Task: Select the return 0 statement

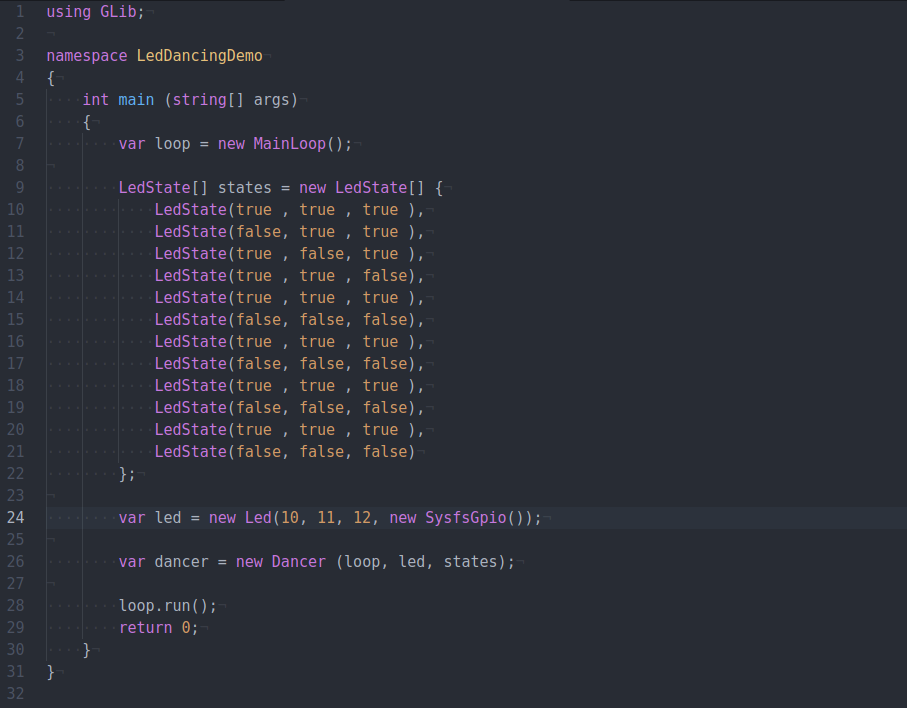Action: (157, 627)
